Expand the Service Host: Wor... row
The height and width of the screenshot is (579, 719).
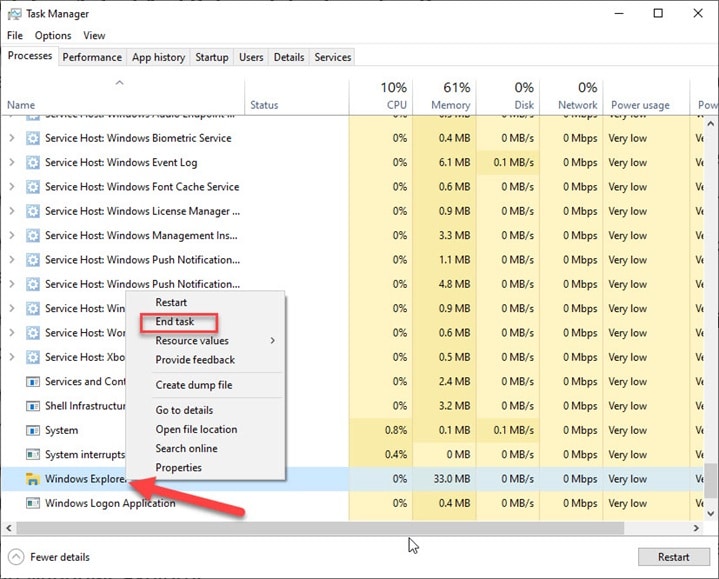[12, 332]
